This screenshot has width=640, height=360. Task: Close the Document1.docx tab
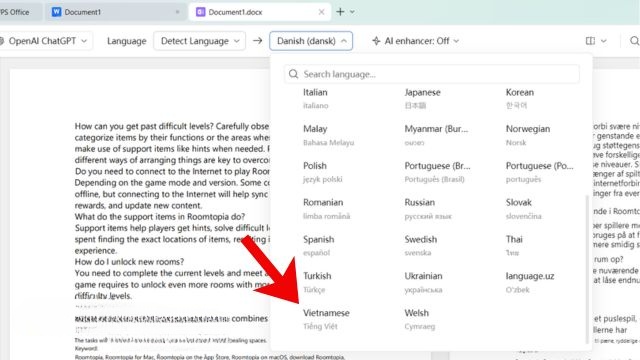[321, 12]
